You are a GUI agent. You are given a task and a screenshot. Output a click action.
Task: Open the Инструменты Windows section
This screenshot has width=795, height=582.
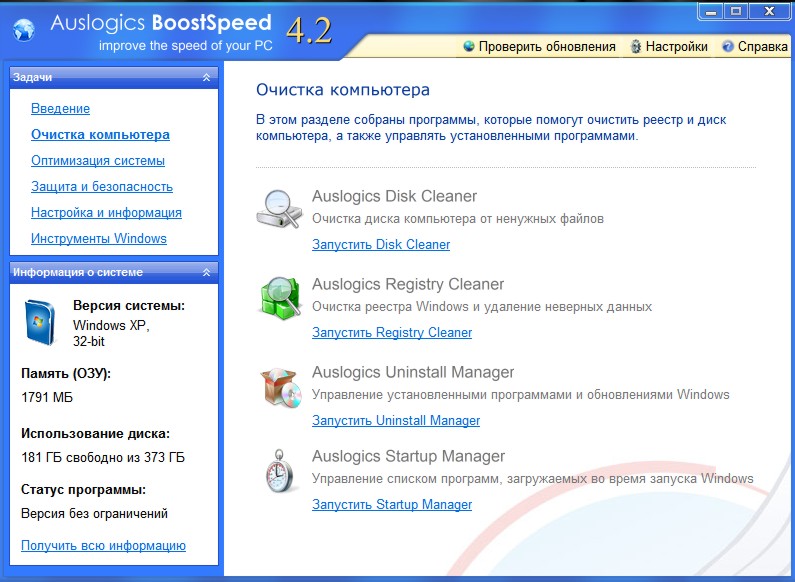pos(99,238)
